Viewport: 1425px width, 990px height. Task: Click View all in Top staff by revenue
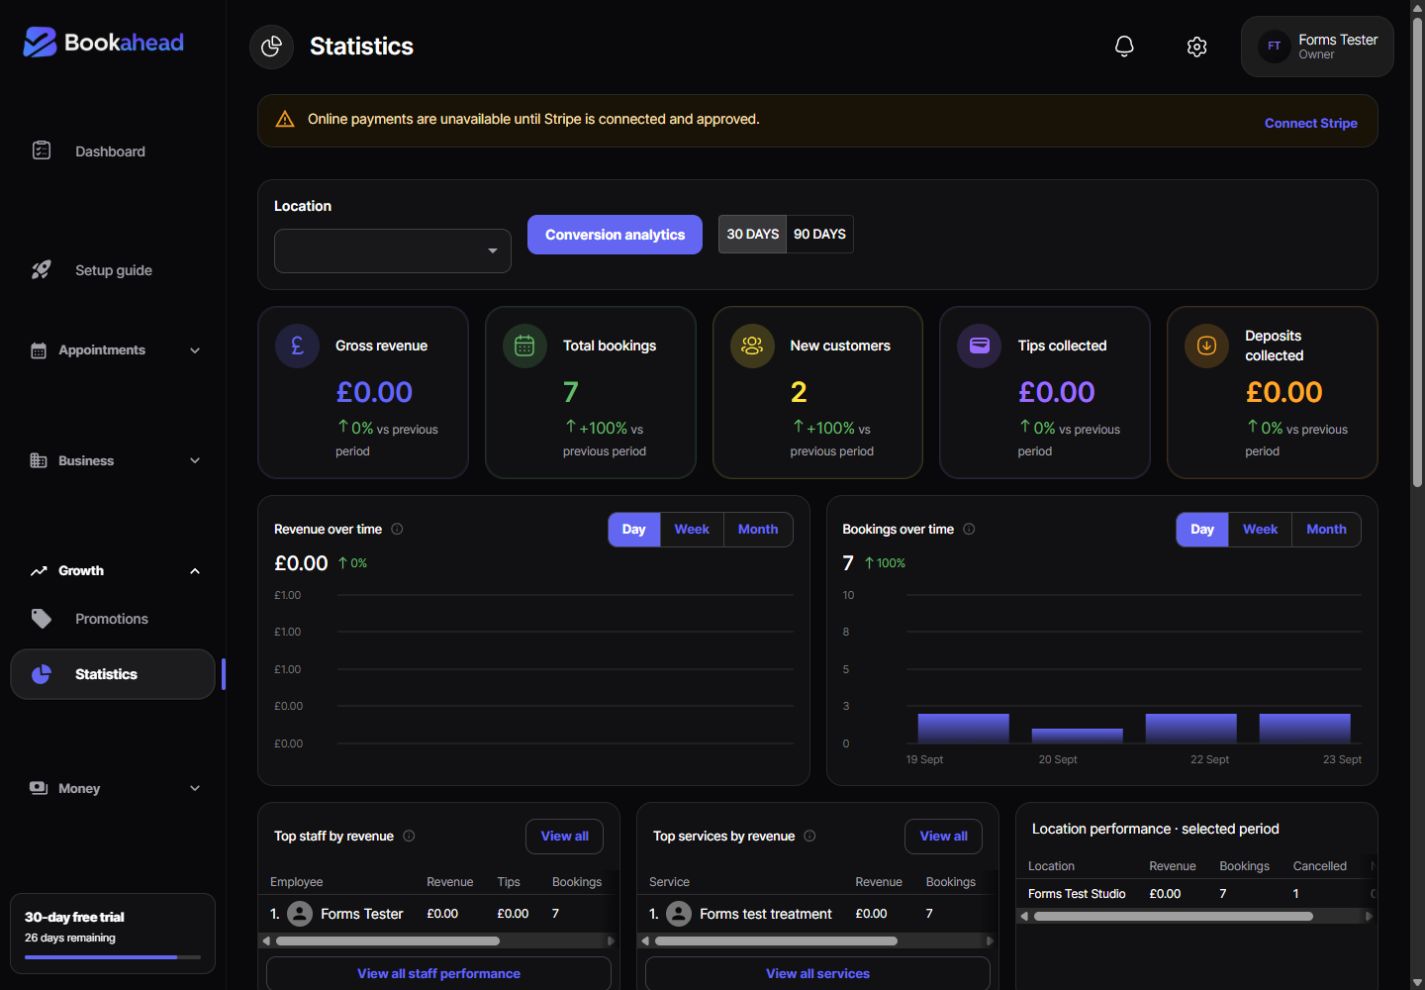565,836
